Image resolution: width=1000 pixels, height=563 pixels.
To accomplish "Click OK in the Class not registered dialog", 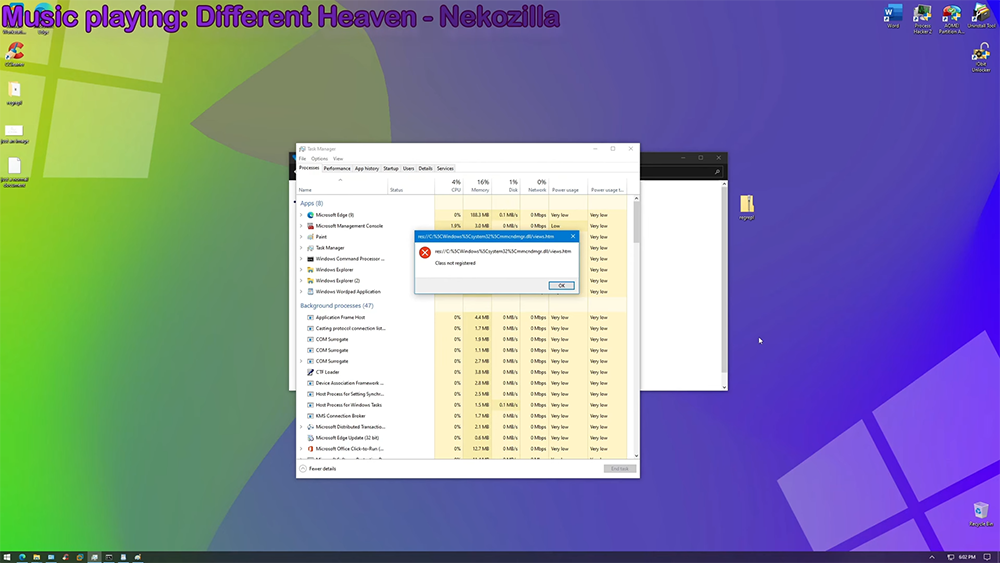I will (561, 286).
